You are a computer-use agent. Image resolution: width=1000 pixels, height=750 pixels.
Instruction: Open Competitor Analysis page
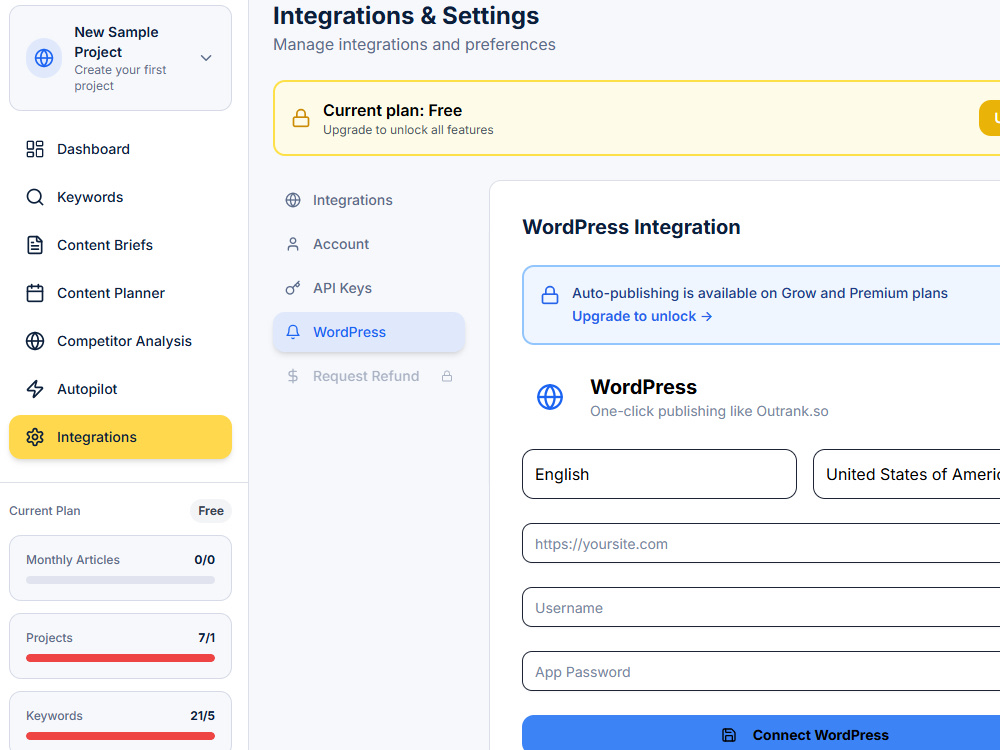click(121, 341)
